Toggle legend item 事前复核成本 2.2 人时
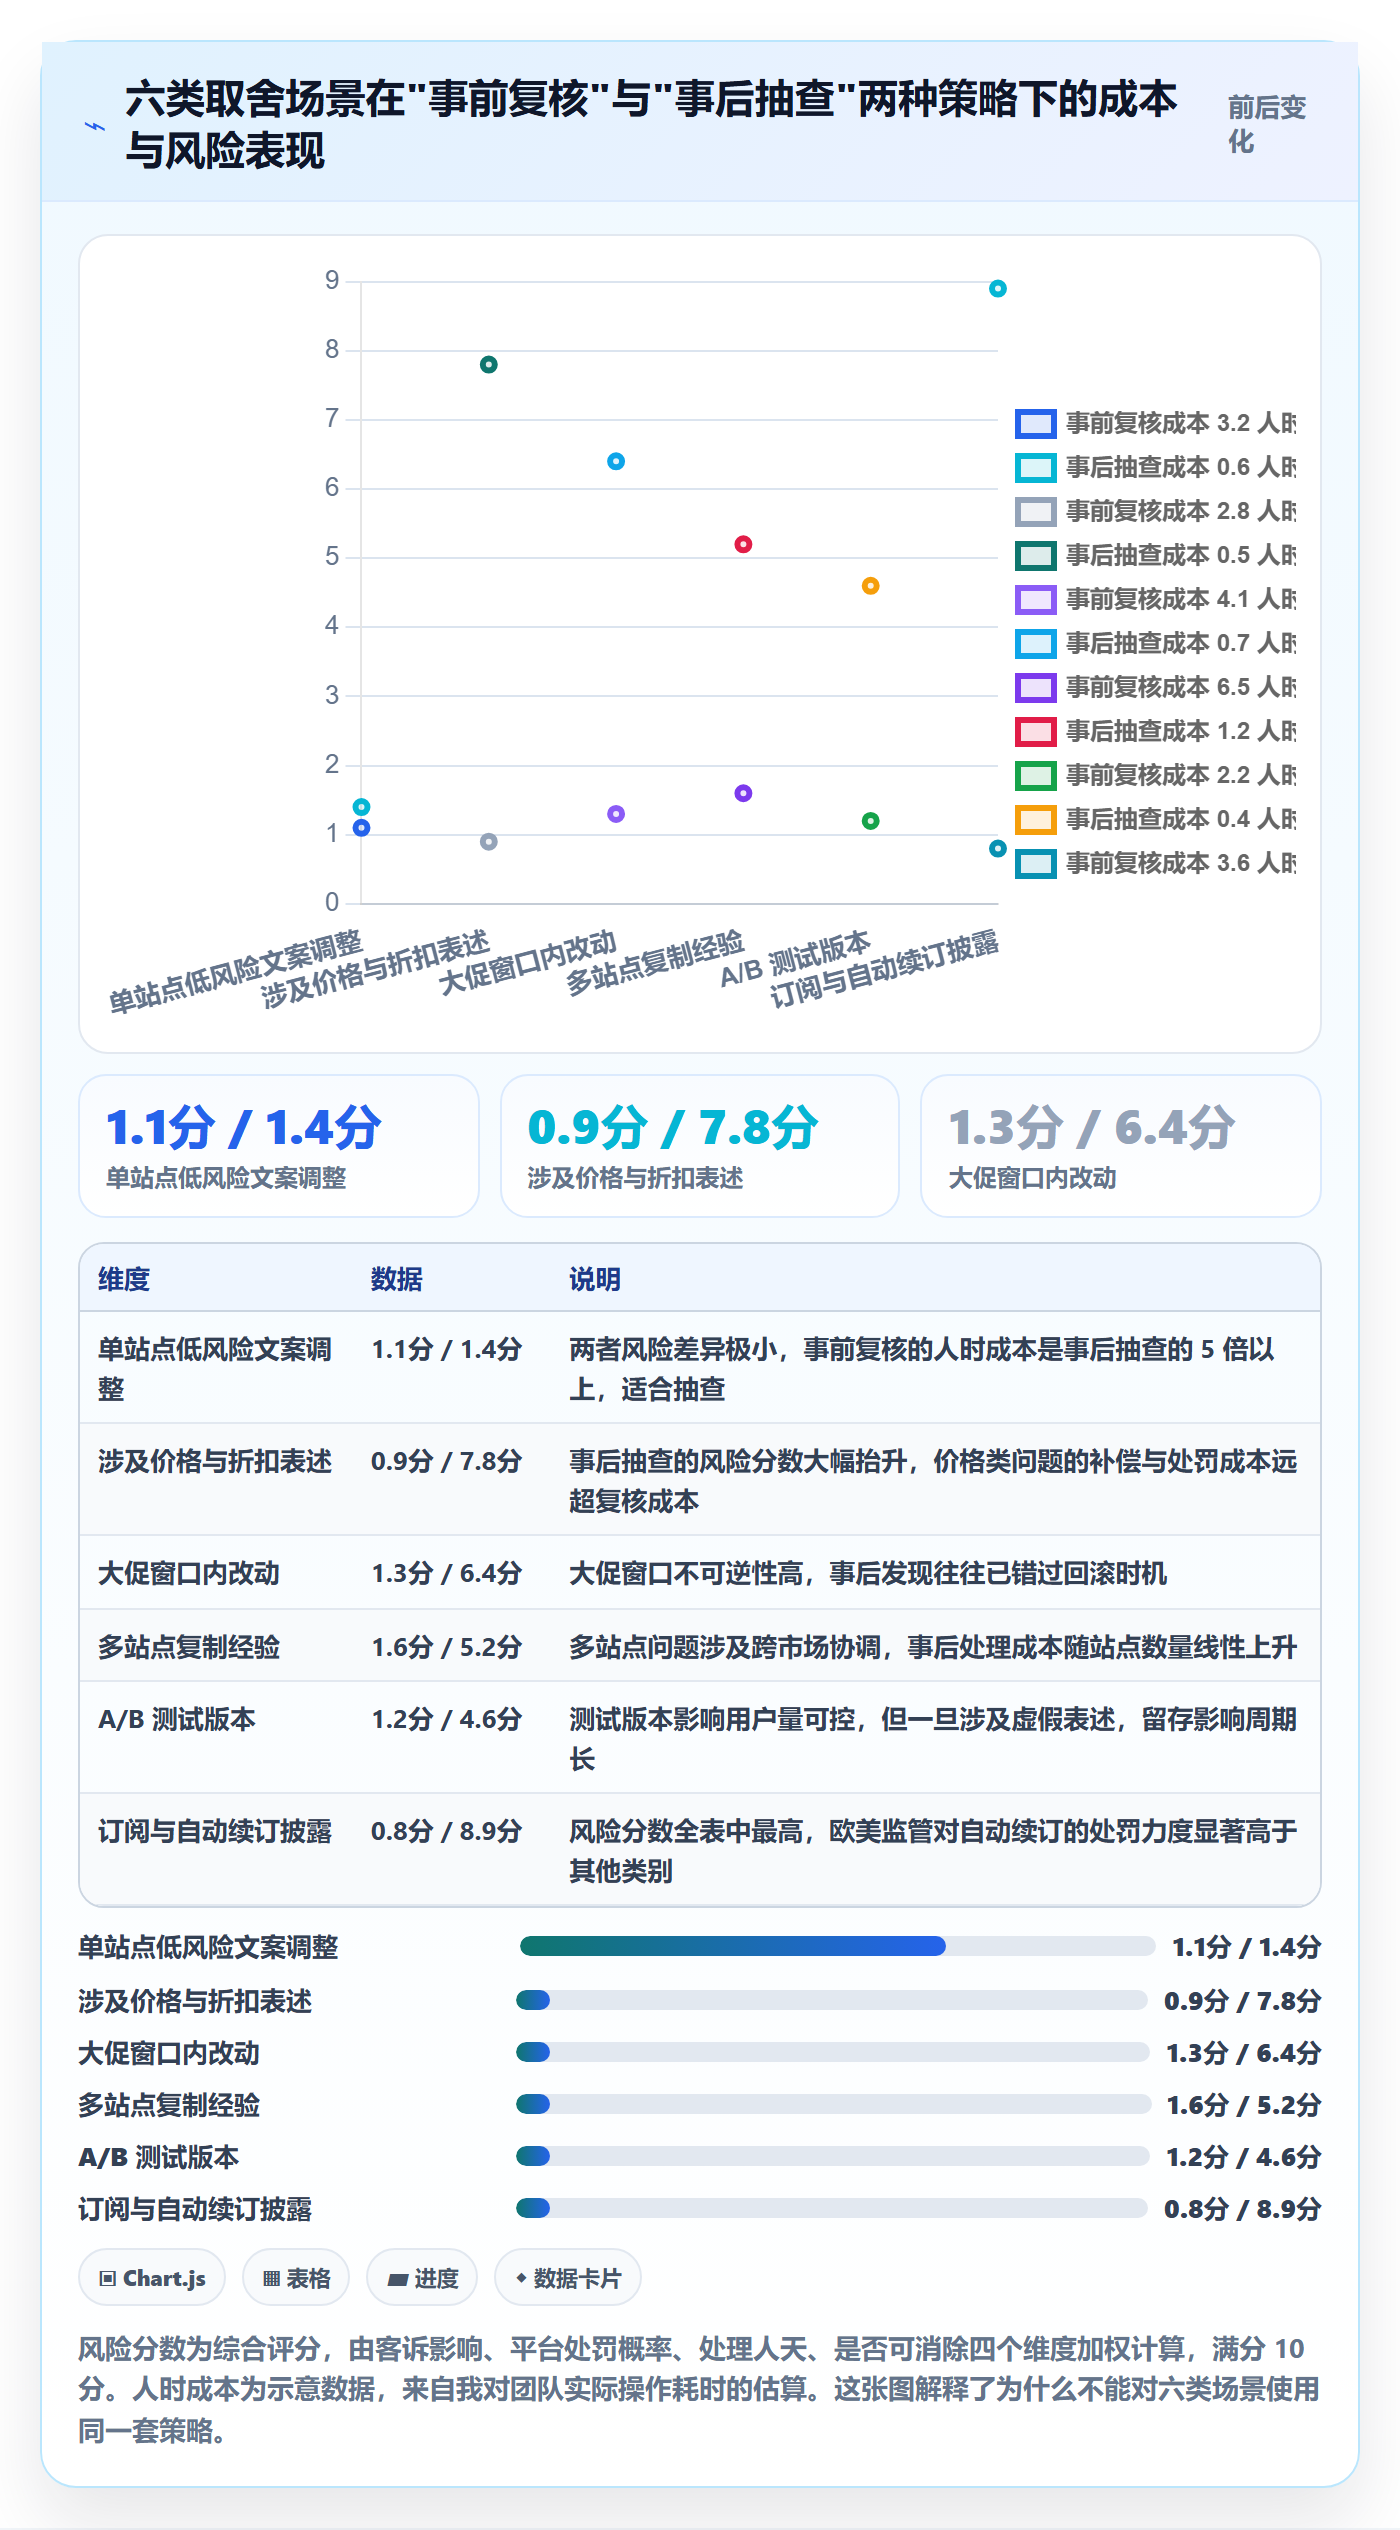 [x=1155, y=775]
